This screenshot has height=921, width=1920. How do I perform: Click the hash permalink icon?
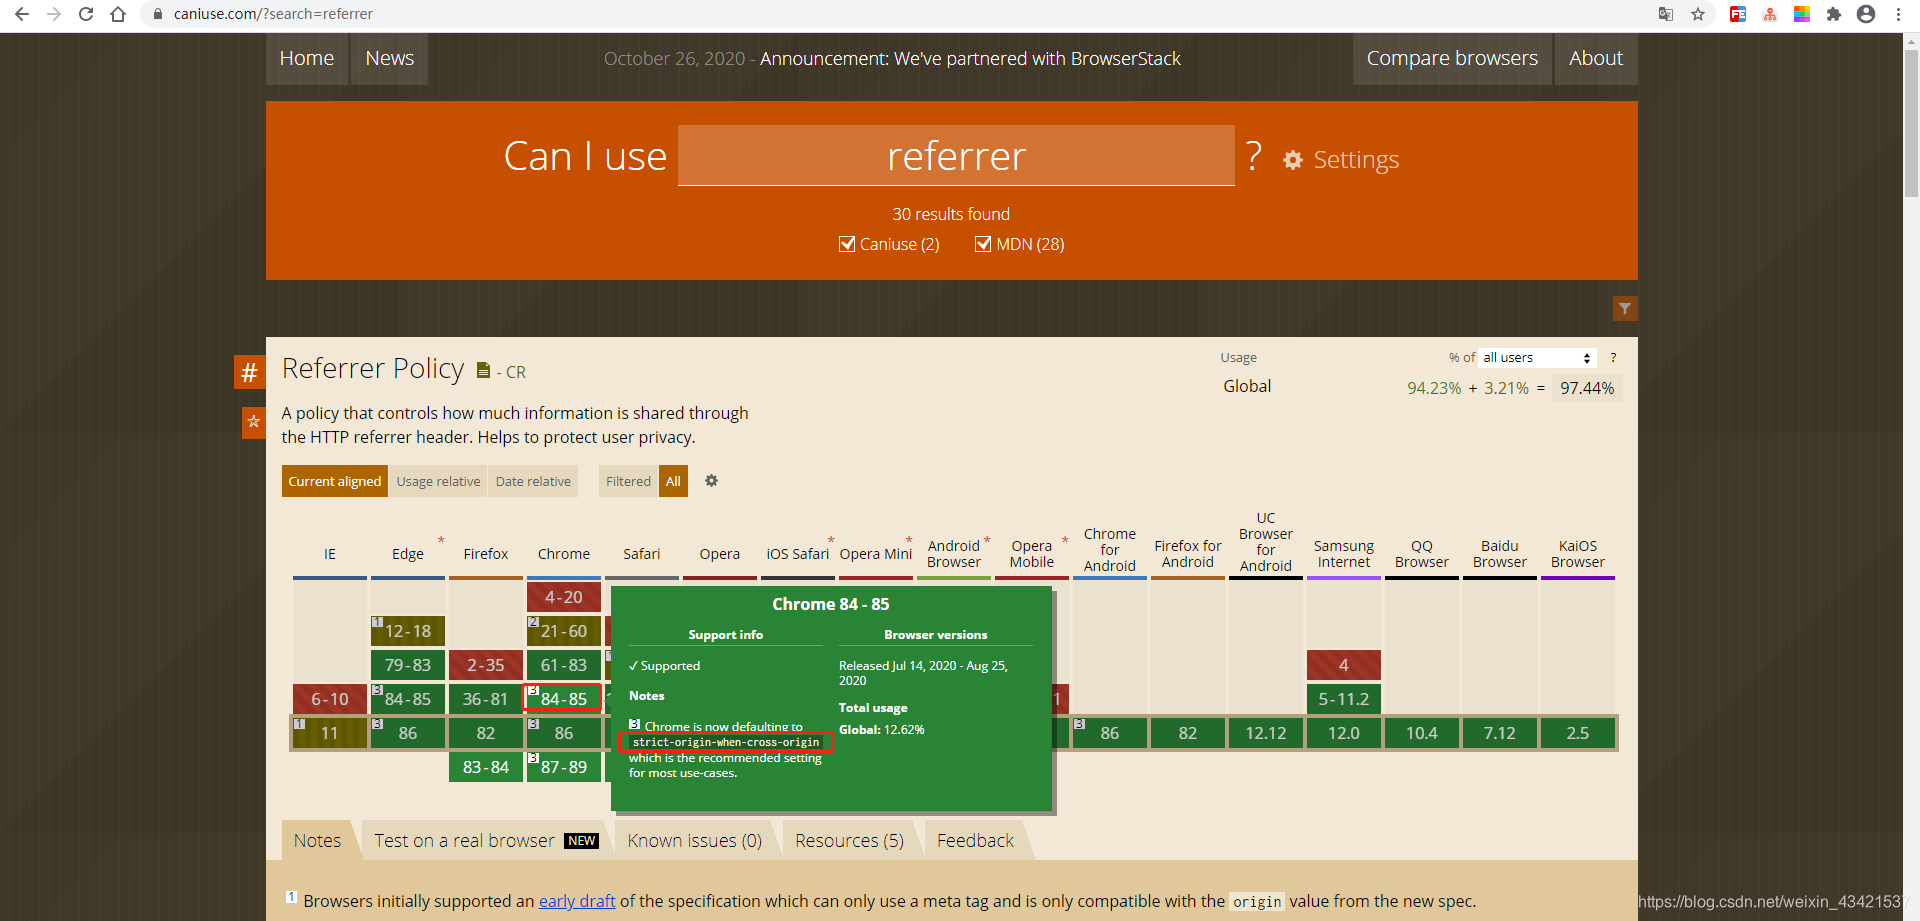249,372
